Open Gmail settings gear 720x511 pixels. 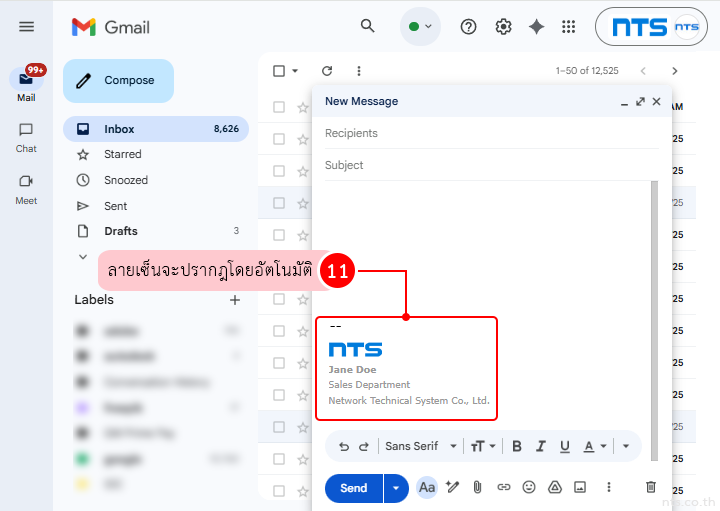click(x=503, y=27)
